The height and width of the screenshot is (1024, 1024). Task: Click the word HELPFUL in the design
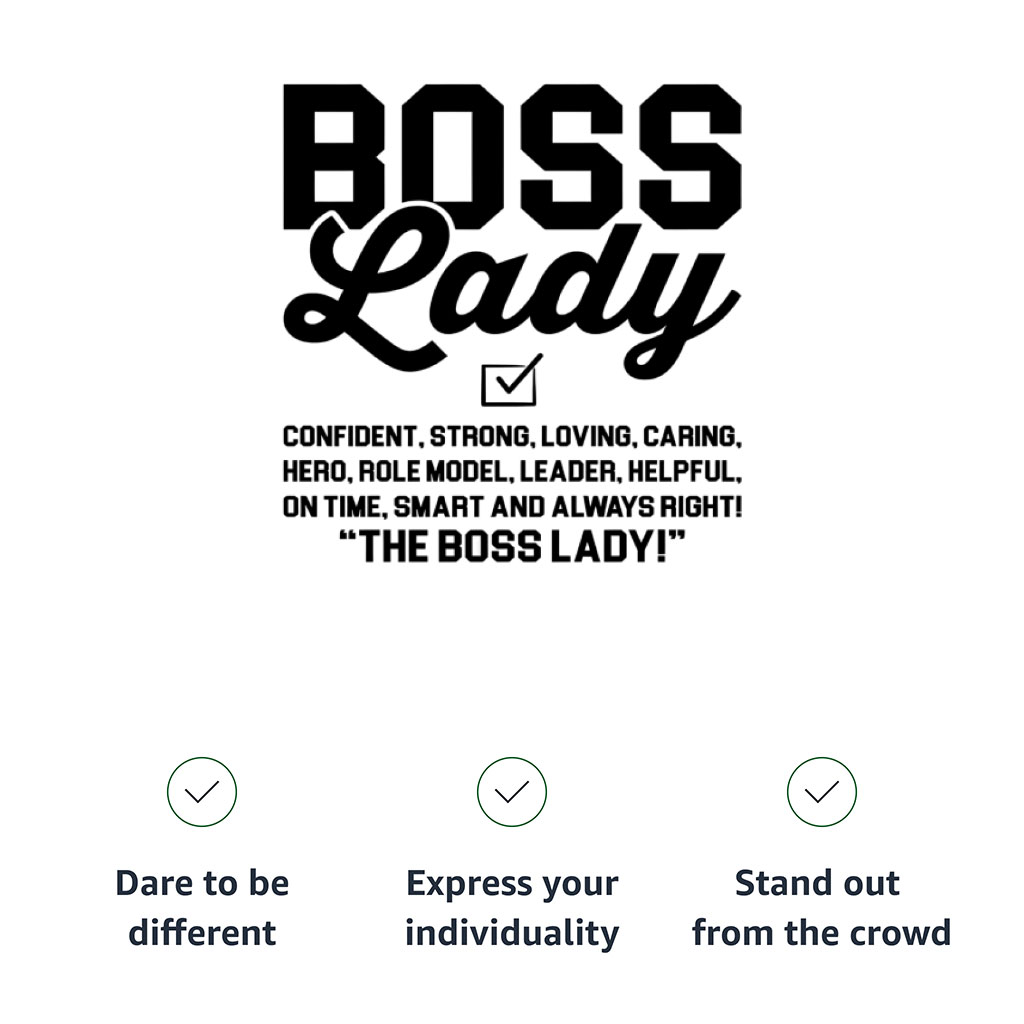[x=685, y=472]
